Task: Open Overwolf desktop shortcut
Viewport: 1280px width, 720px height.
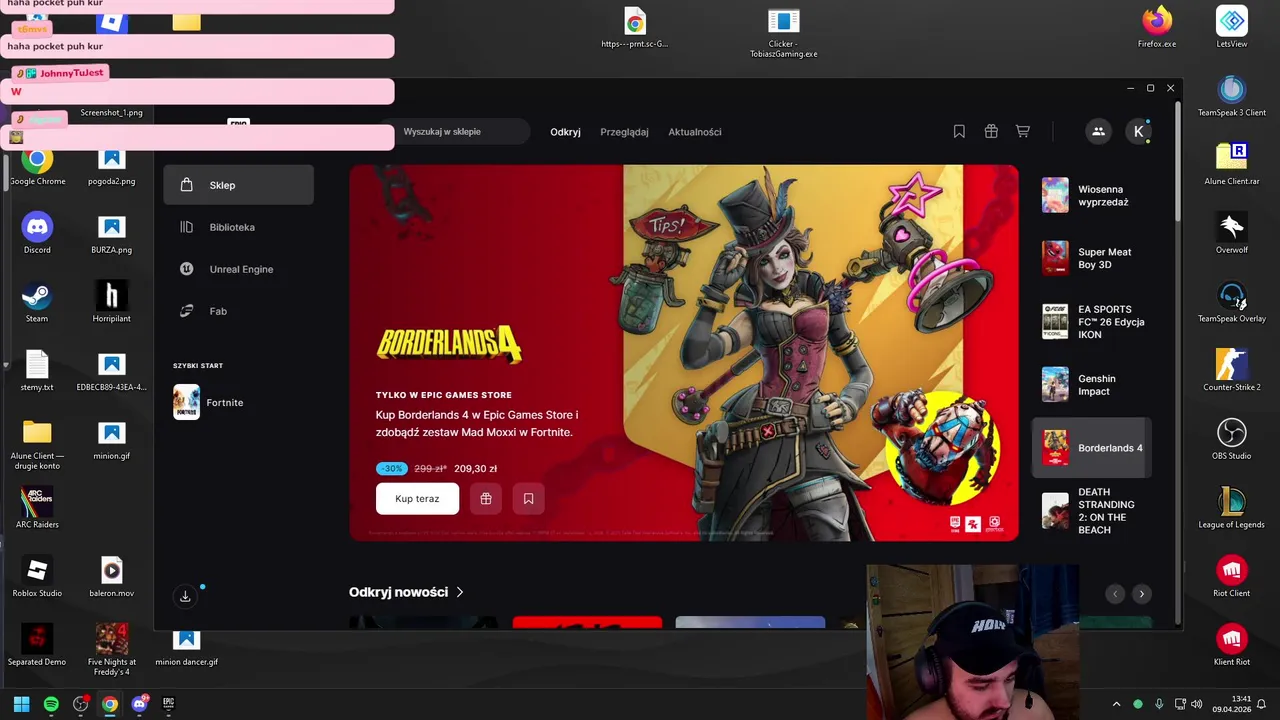Action: (x=1232, y=234)
